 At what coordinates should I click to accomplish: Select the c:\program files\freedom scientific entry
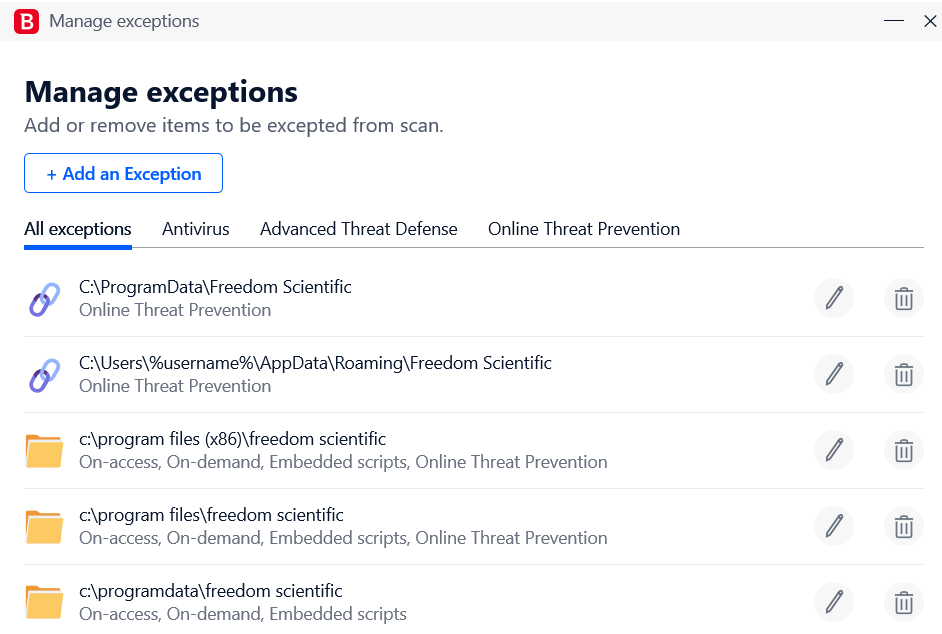point(211,515)
